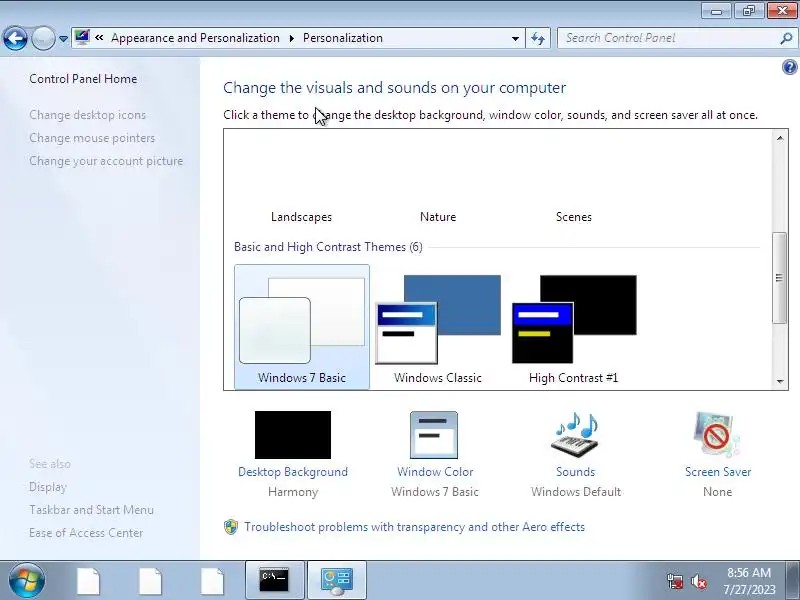Click the Control Panel icon in address bar
This screenshot has height=600, width=800.
click(82, 38)
